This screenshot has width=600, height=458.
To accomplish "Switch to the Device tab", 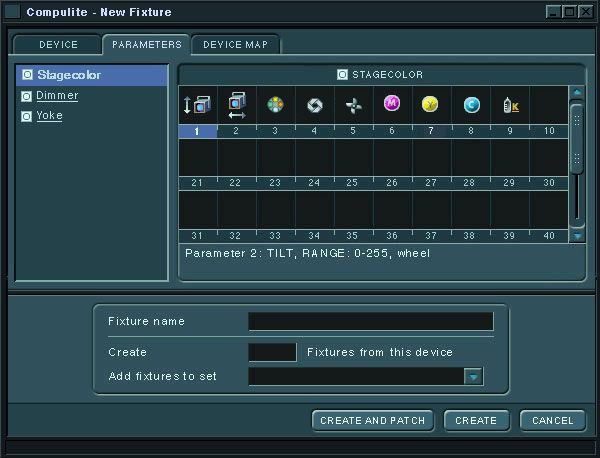I will tap(58, 45).
